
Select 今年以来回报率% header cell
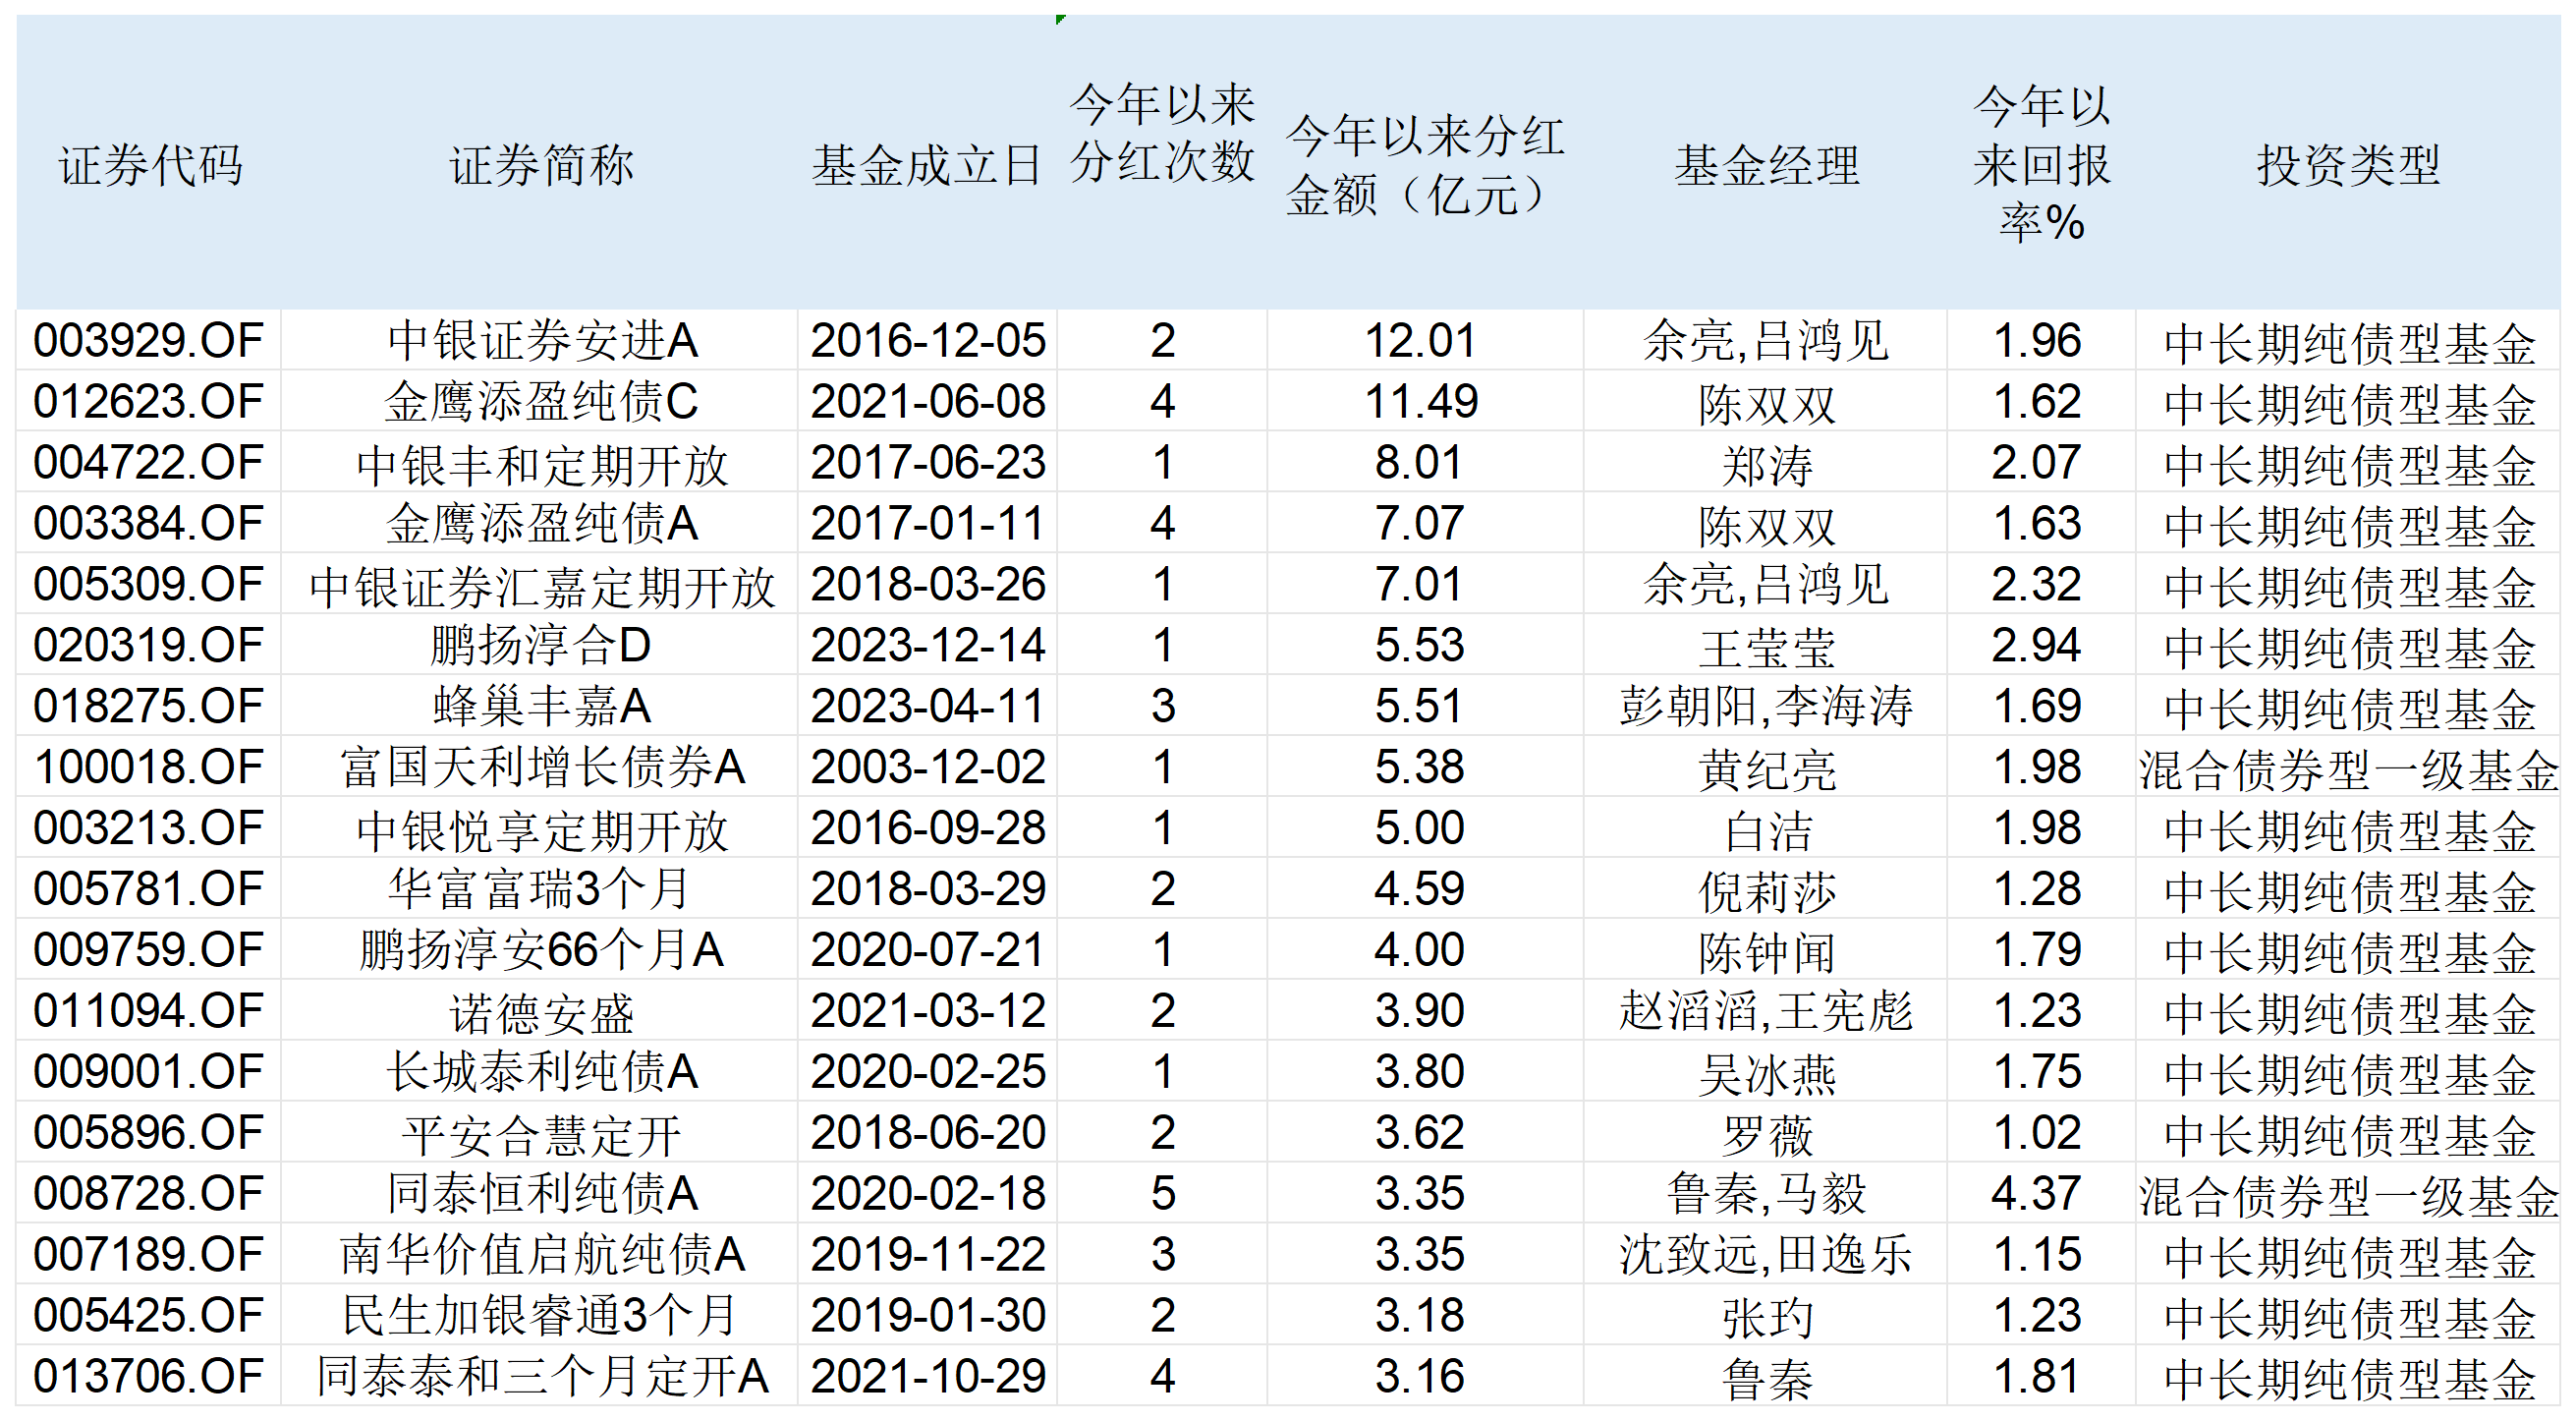pos(2040,164)
